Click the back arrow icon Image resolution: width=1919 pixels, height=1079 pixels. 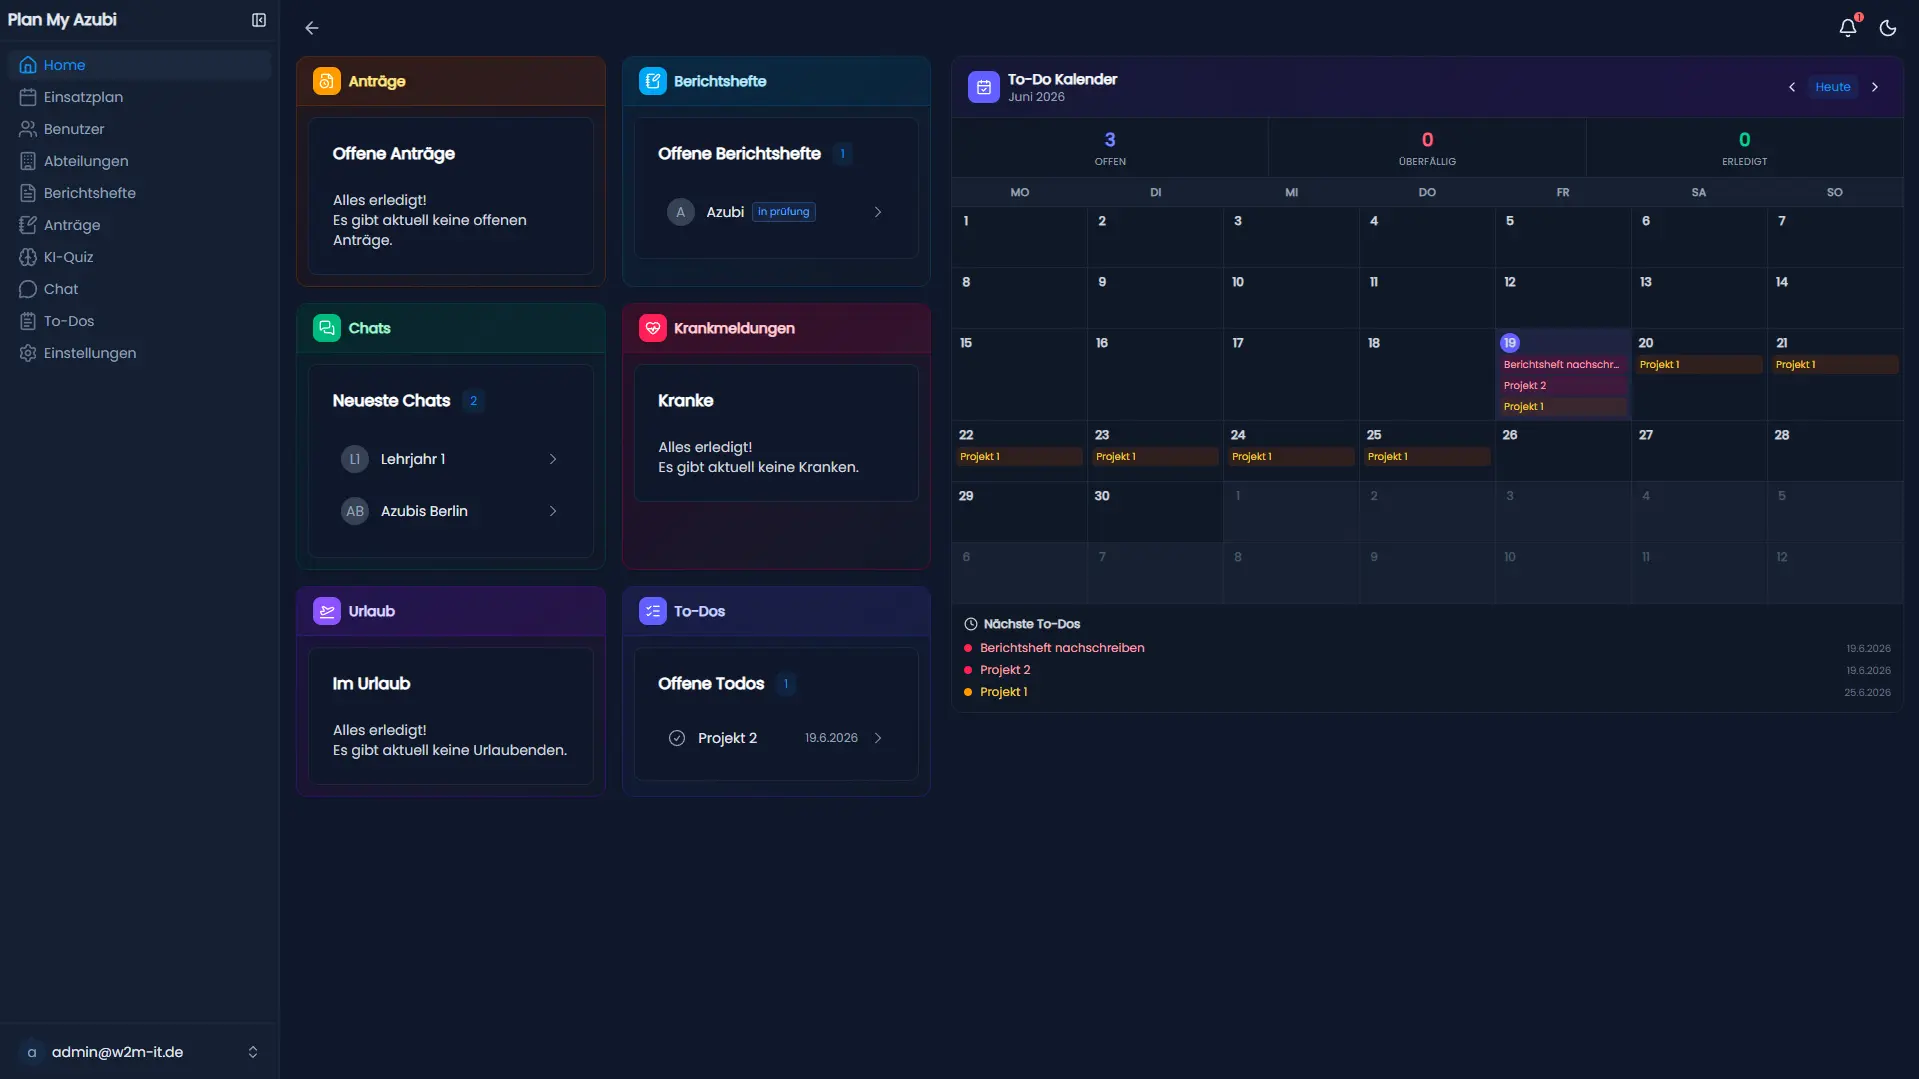point(312,28)
